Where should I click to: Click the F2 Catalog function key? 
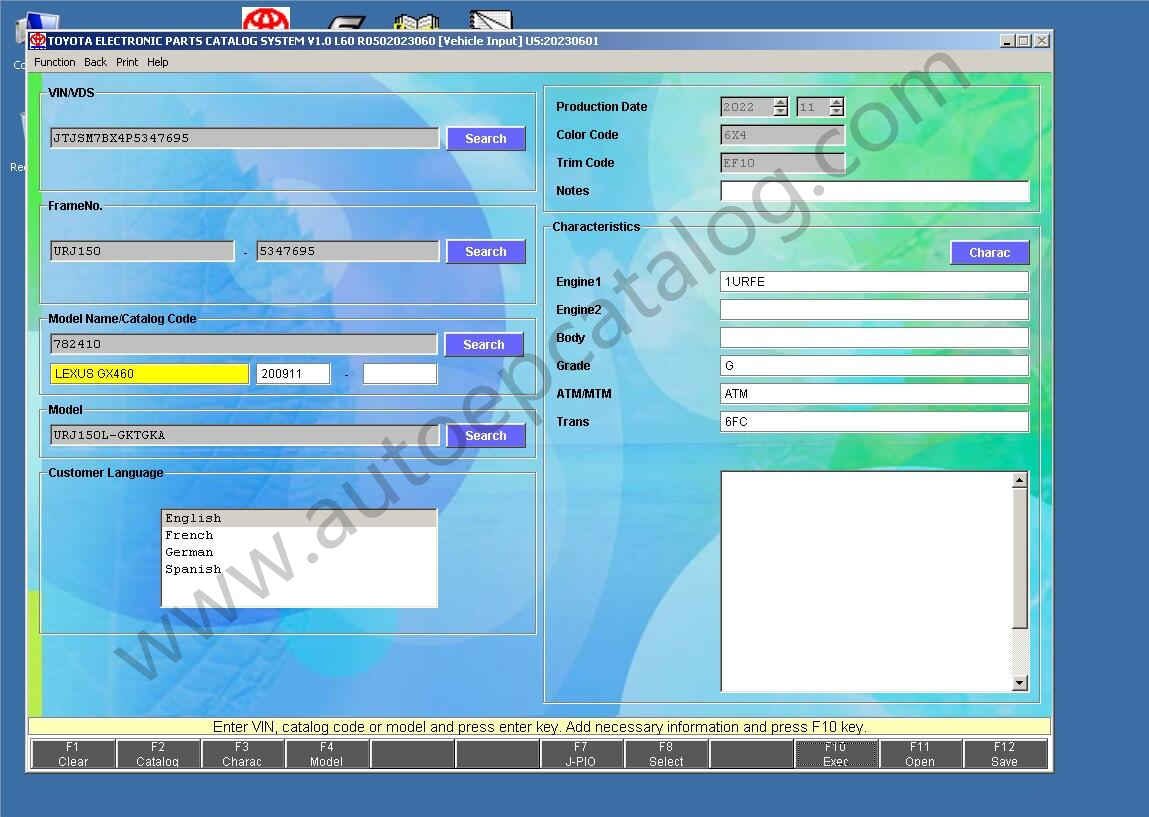[x=158, y=754]
